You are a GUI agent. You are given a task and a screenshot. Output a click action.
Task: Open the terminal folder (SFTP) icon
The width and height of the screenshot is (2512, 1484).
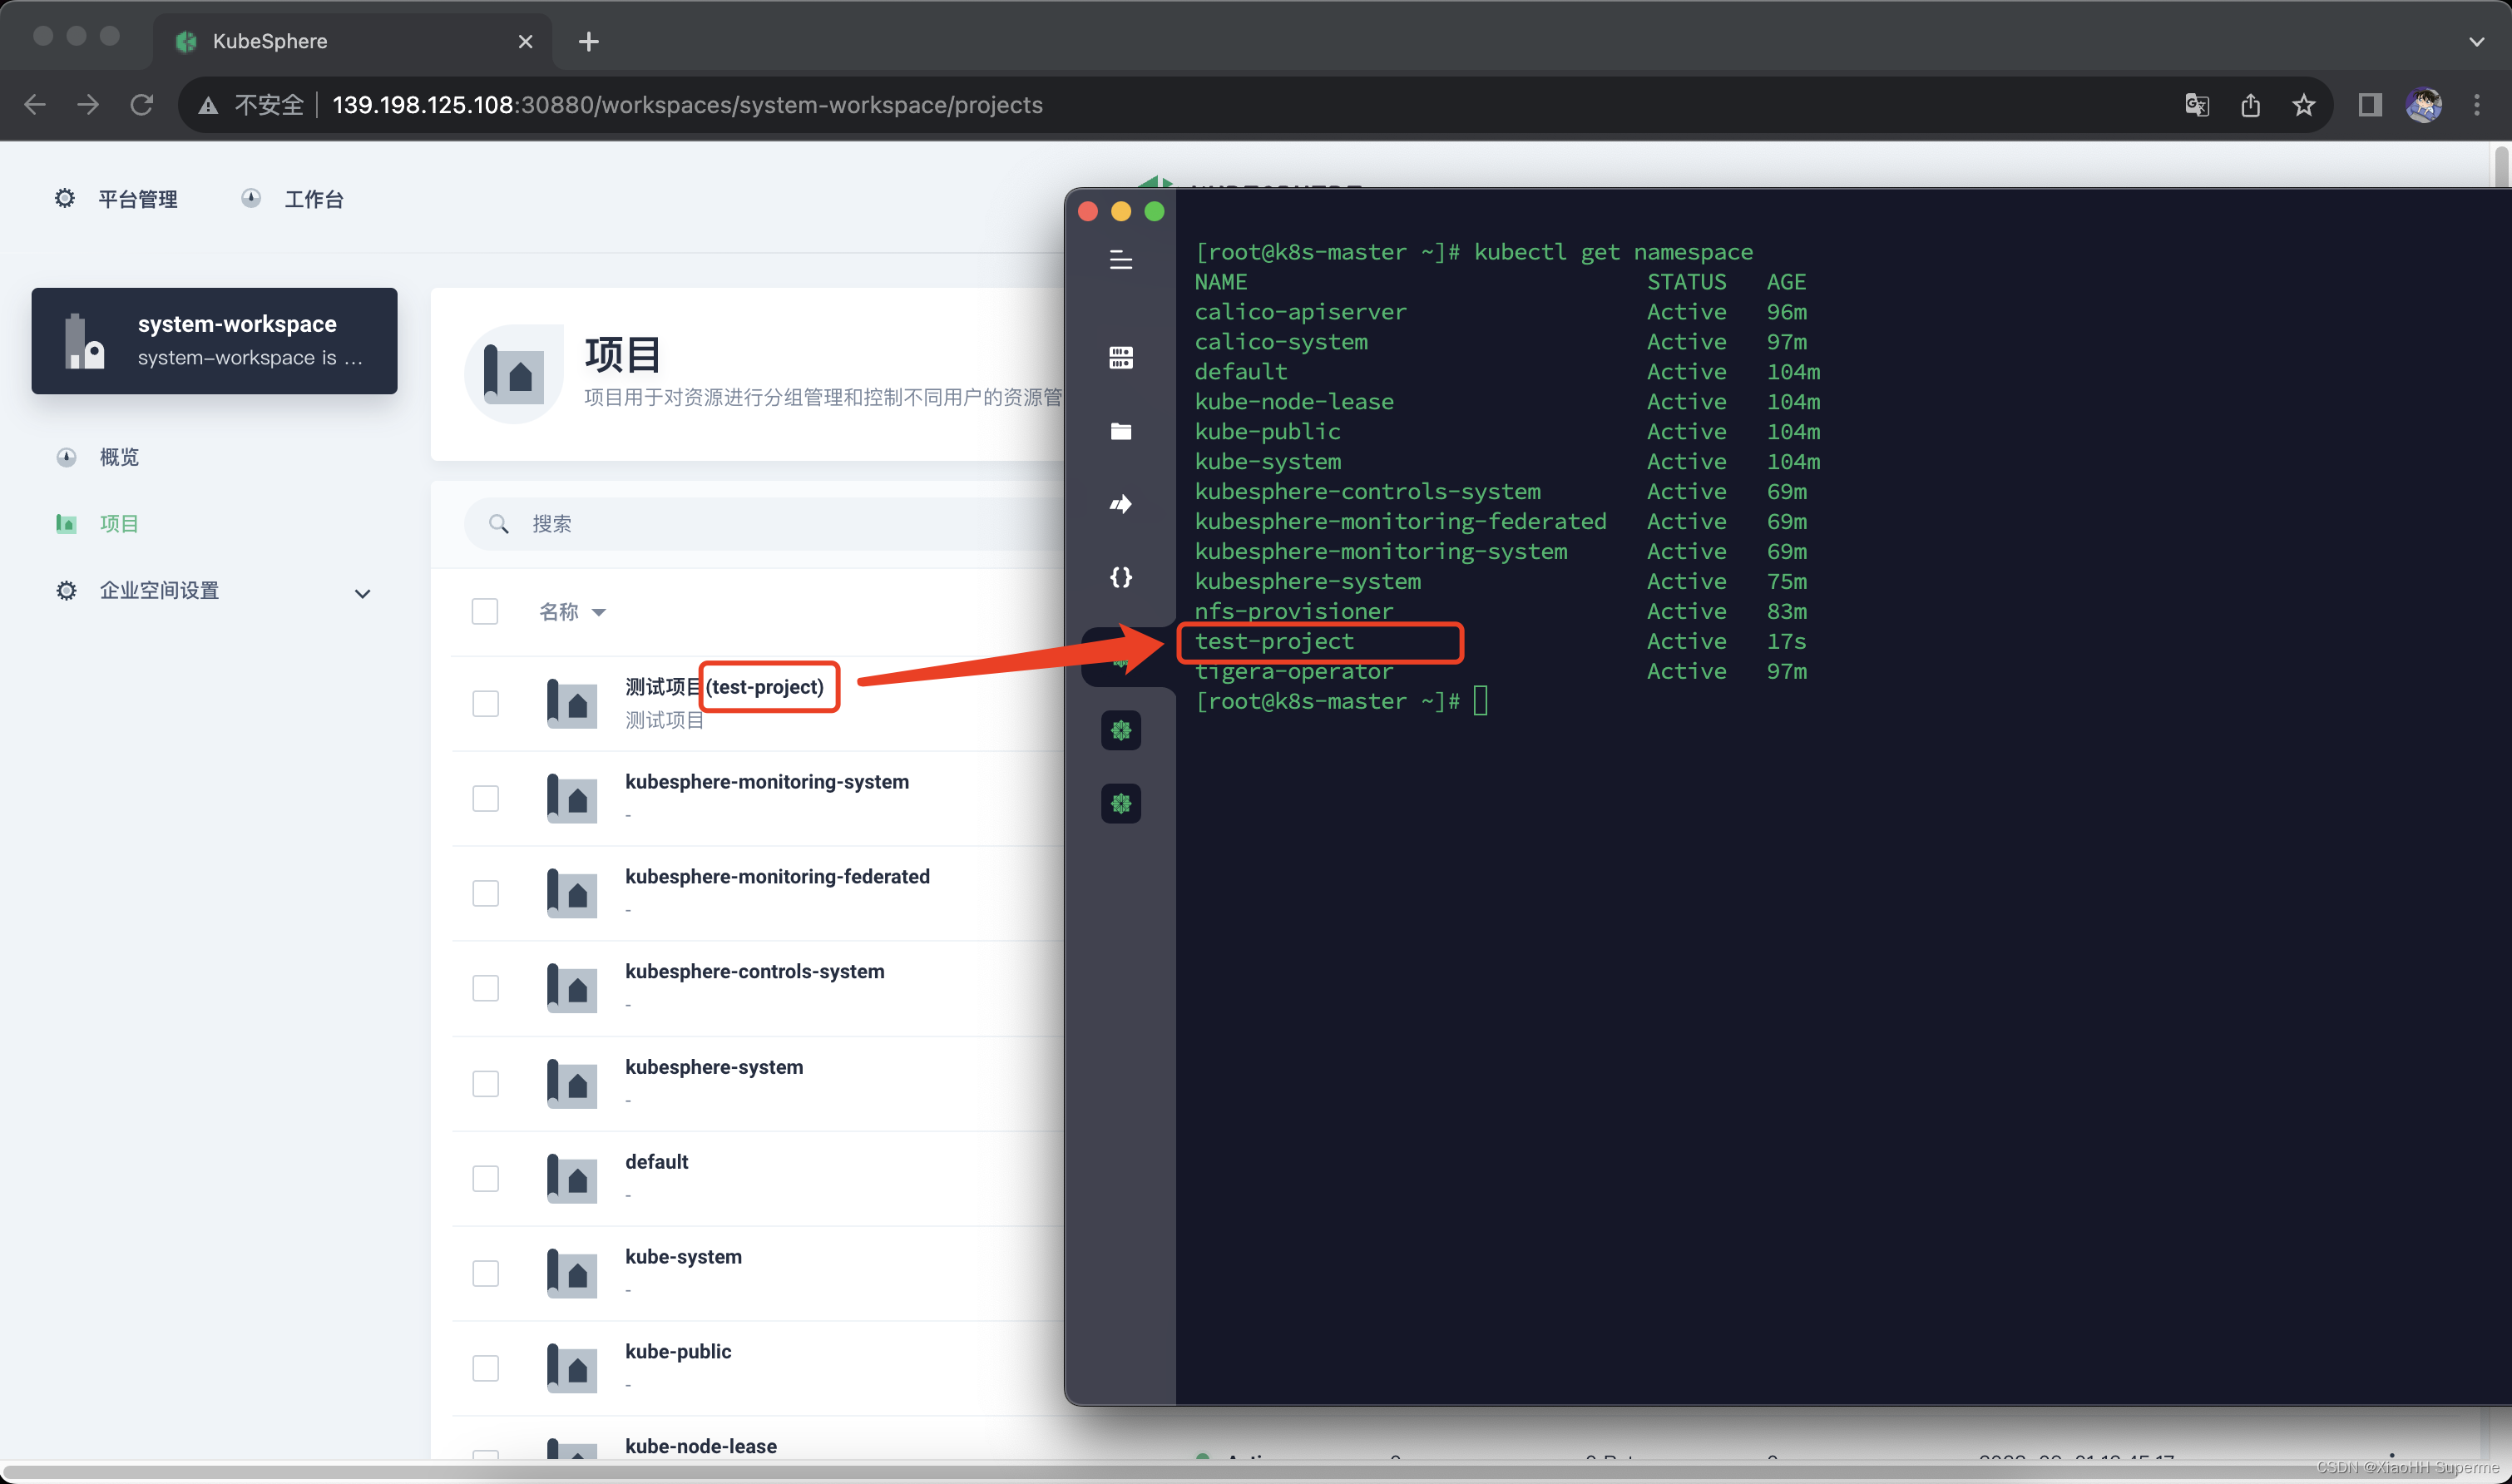(x=1120, y=431)
